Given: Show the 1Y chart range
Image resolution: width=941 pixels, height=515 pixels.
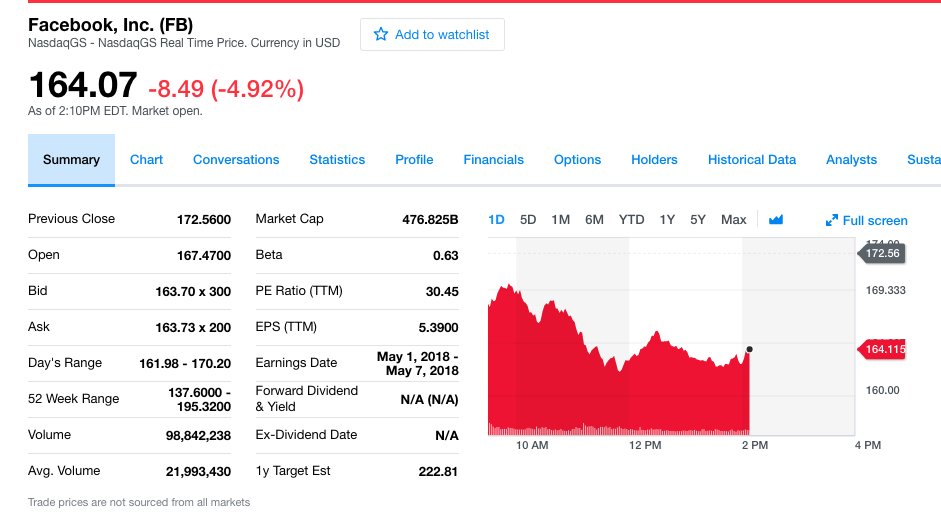Looking at the screenshot, I should (x=667, y=220).
